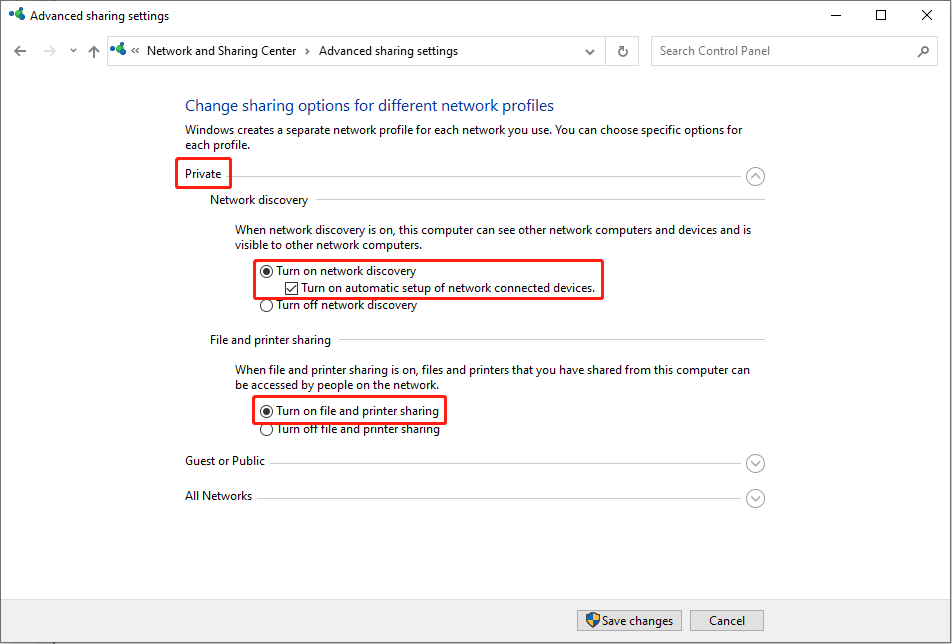Screen dimensions: 952x644
Task: Click the window title bar network icon
Action: click(15, 16)
